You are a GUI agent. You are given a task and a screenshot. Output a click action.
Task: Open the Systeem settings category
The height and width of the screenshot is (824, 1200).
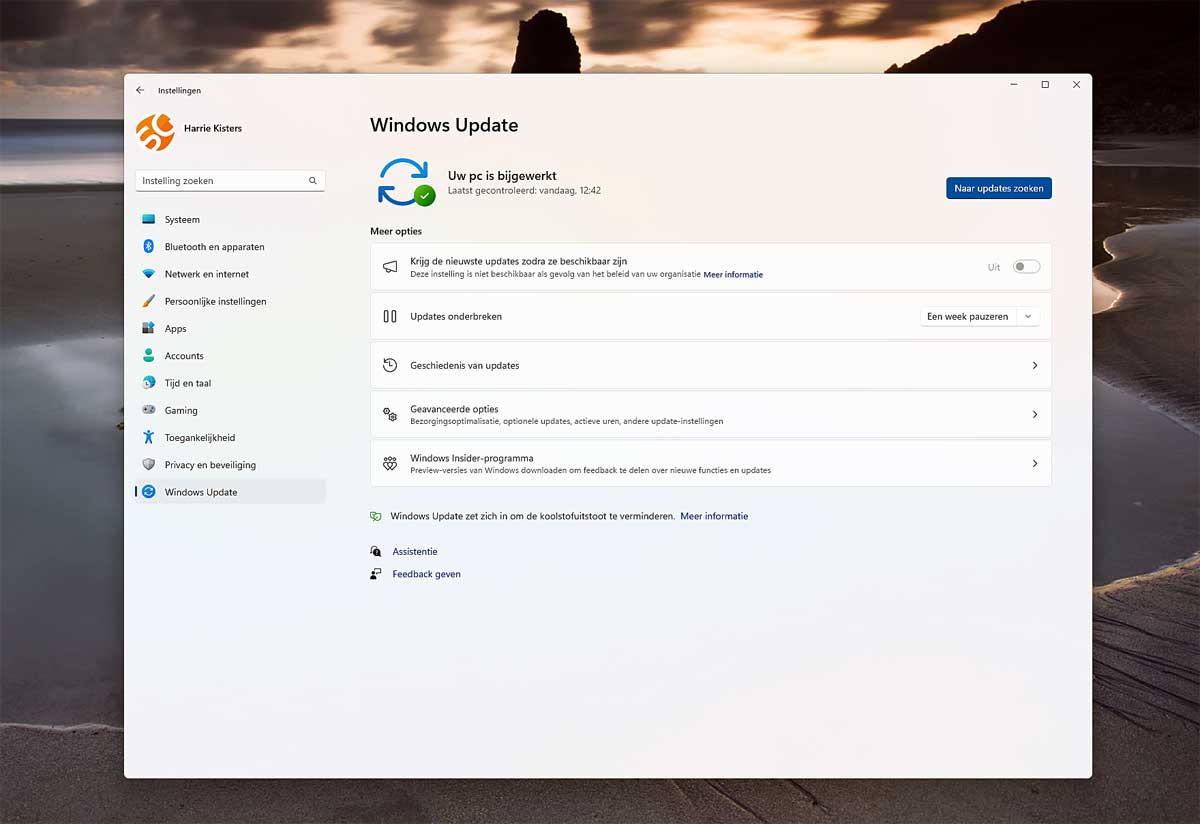(230, 219)
